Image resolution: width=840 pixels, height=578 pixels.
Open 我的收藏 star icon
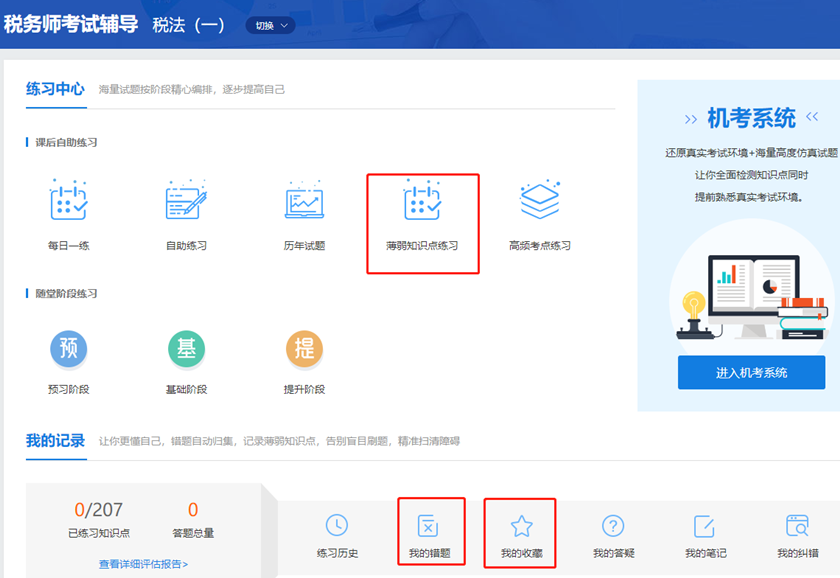[521, 526]
